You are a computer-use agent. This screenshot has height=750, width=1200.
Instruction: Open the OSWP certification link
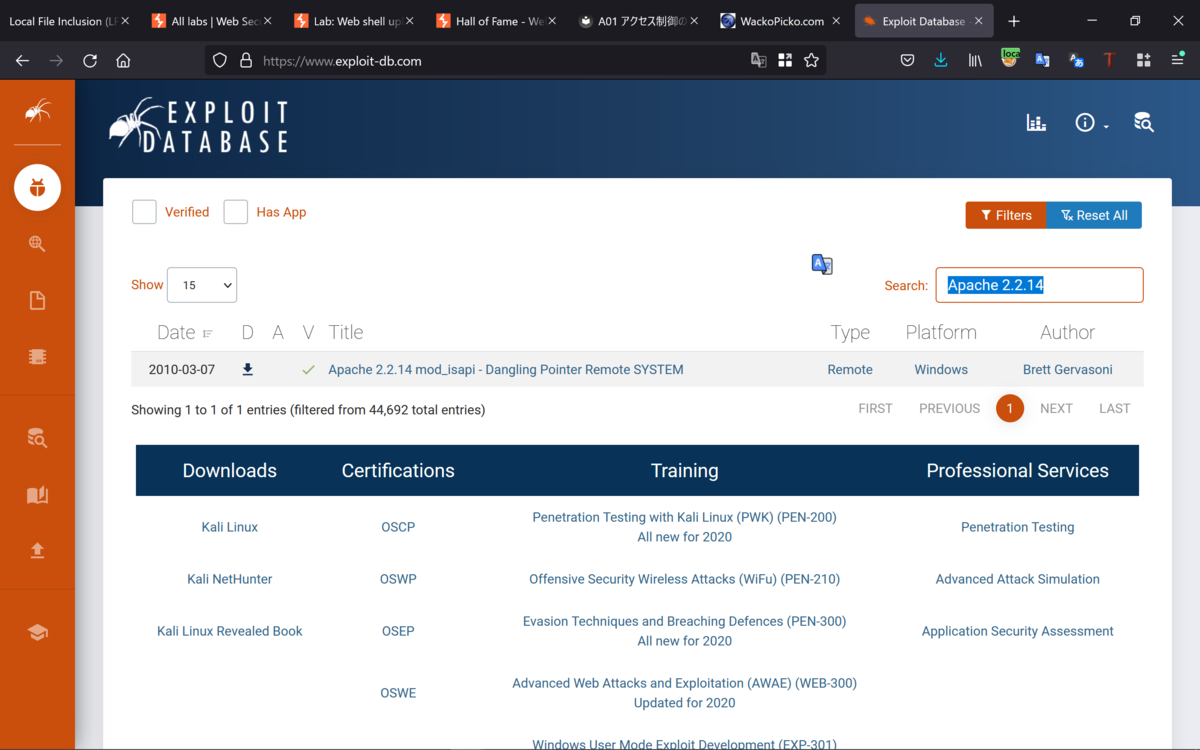pos(398,579)
